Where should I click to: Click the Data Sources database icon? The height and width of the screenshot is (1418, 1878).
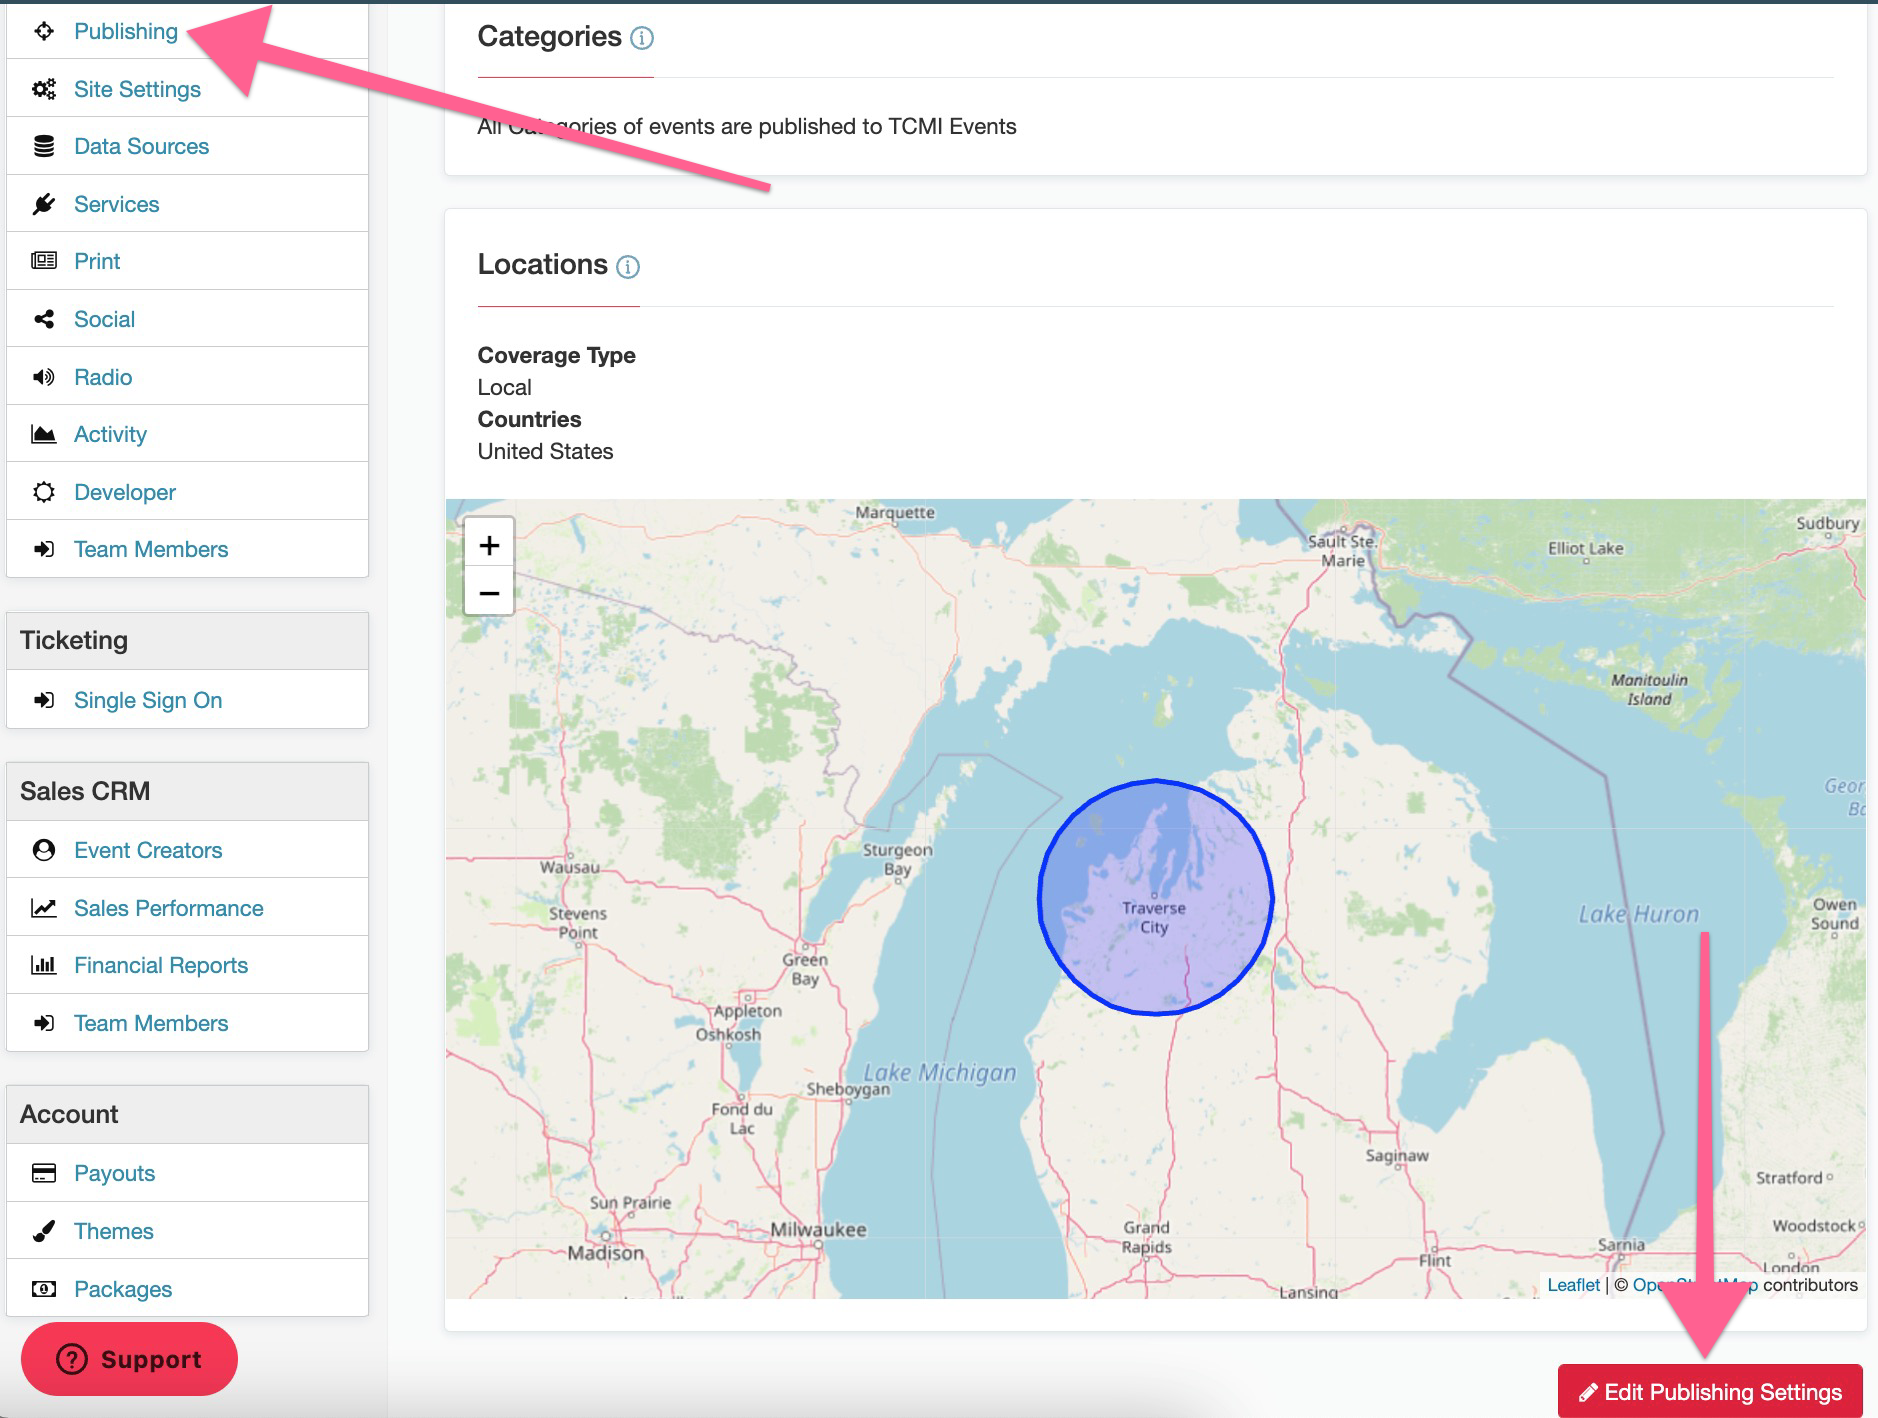pyautogui.click(x=44, y=146)
